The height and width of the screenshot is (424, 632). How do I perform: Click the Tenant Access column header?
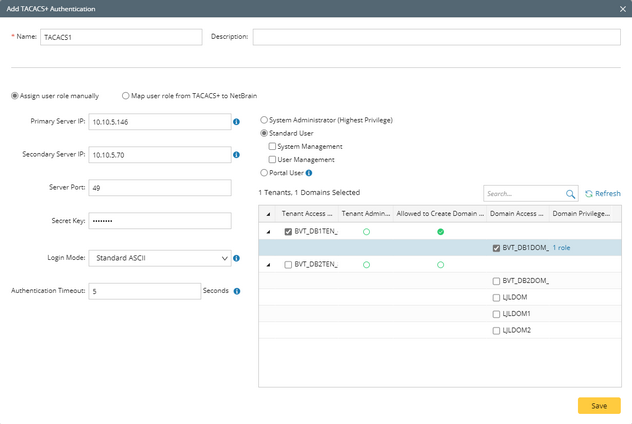tap(308, 214)
